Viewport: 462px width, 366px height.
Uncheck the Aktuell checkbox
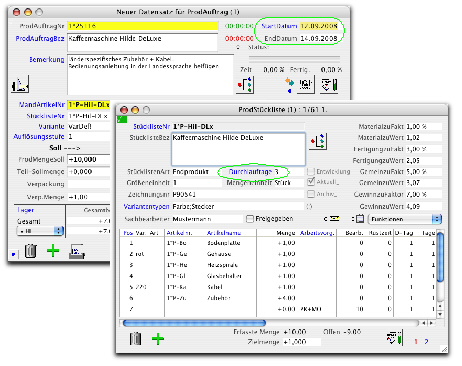coord(311,182)
